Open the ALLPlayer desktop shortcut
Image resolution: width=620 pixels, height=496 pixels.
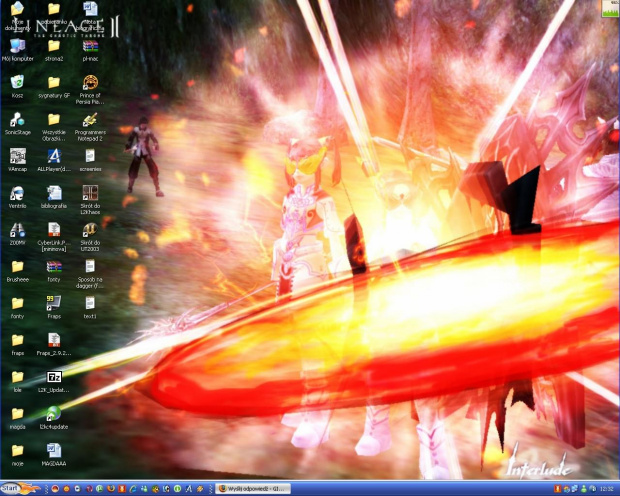[54, 157]
